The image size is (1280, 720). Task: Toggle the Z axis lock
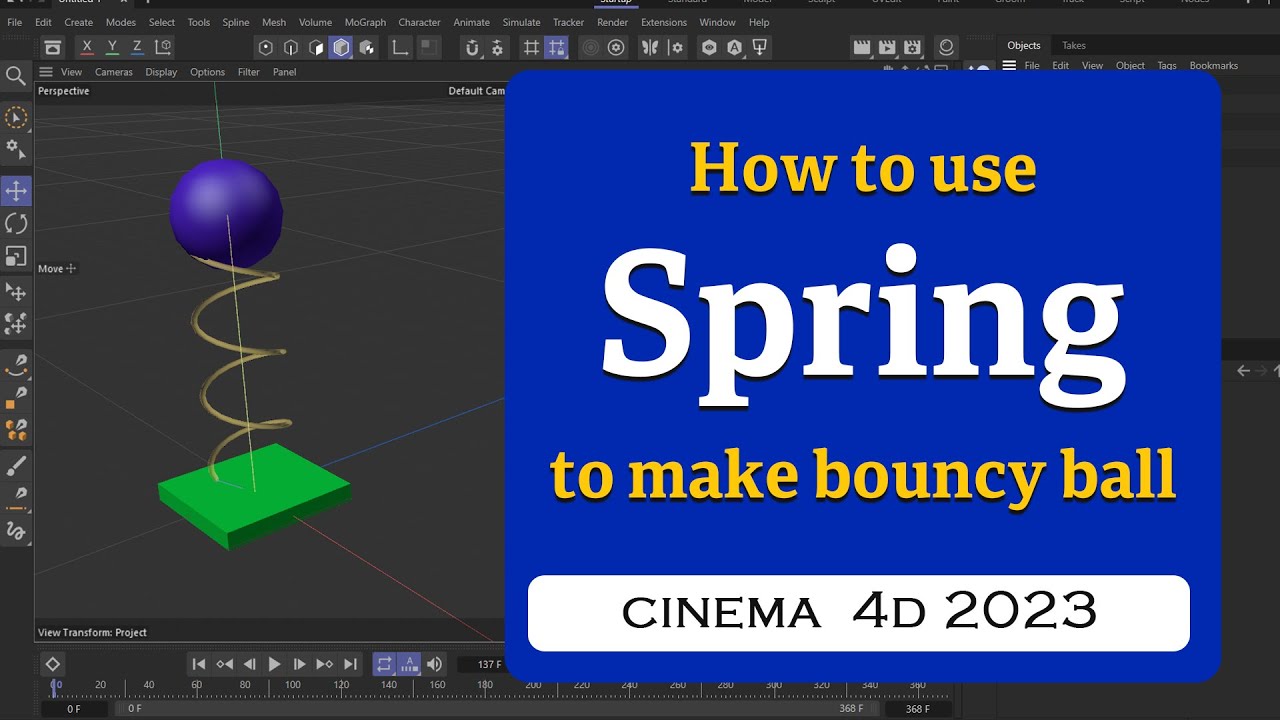click(137, 47)
